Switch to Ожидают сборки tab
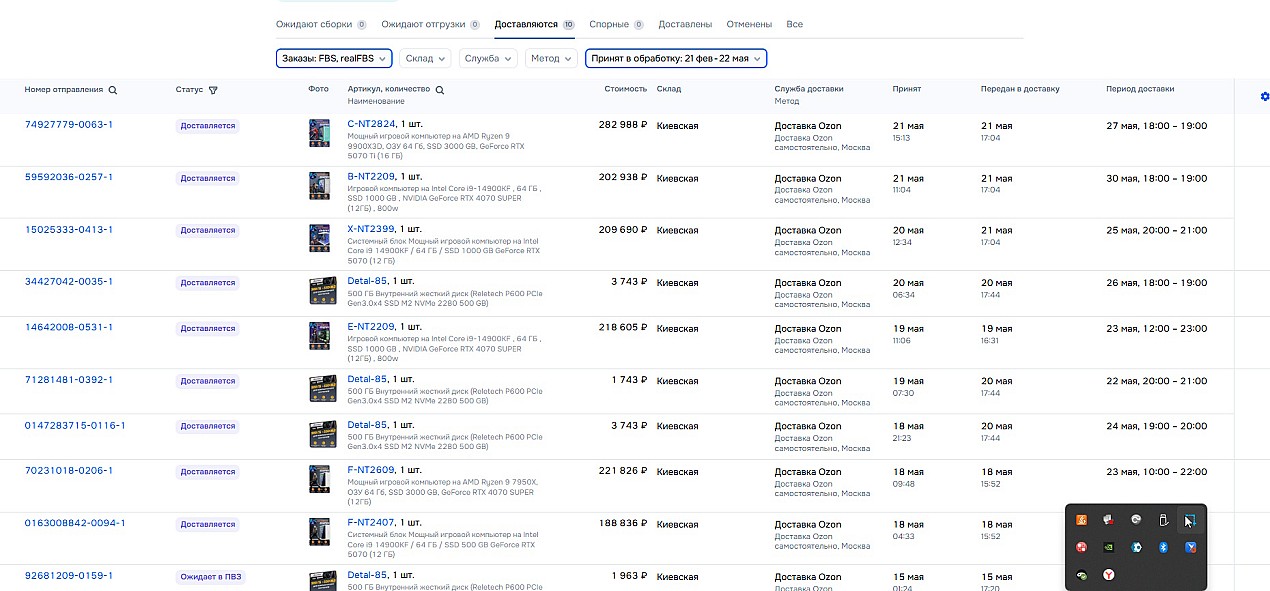The image size is (1270, 591). click(321, 24)
